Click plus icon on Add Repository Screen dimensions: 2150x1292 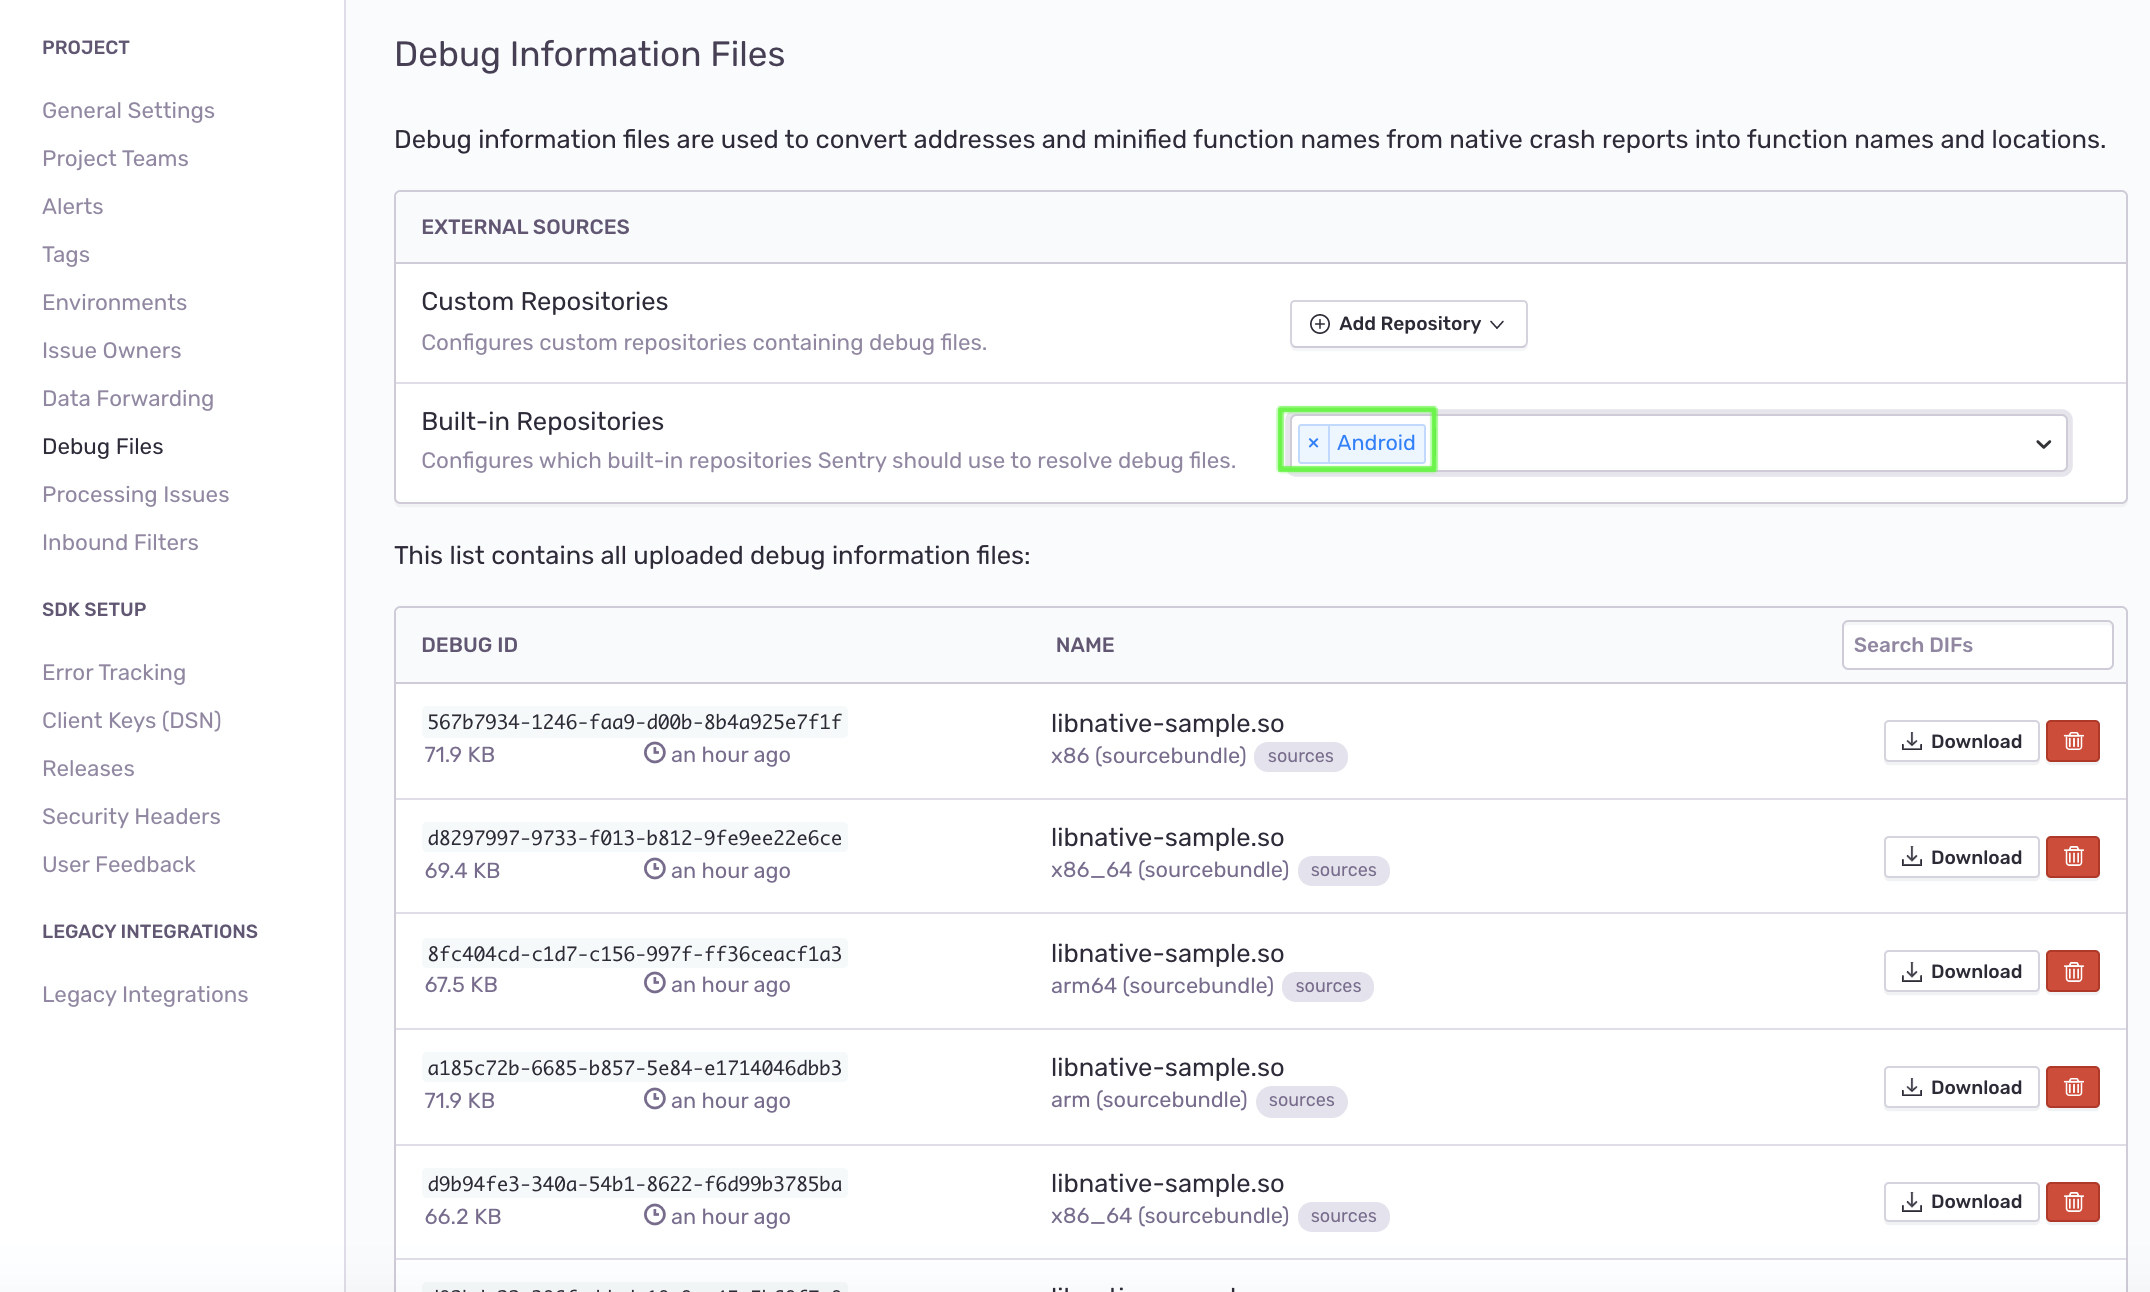(1319, 324)
